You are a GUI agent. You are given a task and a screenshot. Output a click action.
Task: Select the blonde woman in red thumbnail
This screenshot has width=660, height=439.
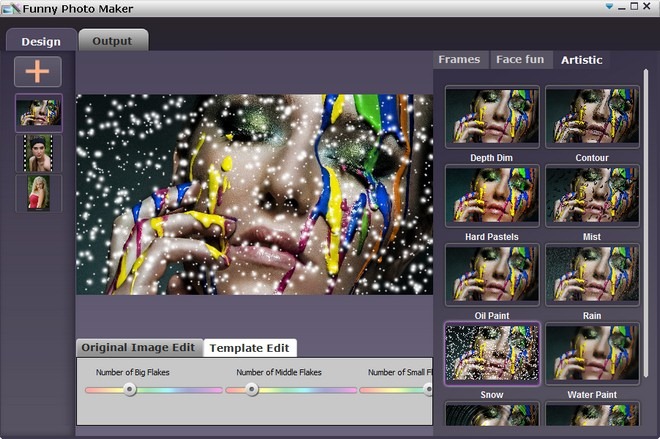pos(39,193)
